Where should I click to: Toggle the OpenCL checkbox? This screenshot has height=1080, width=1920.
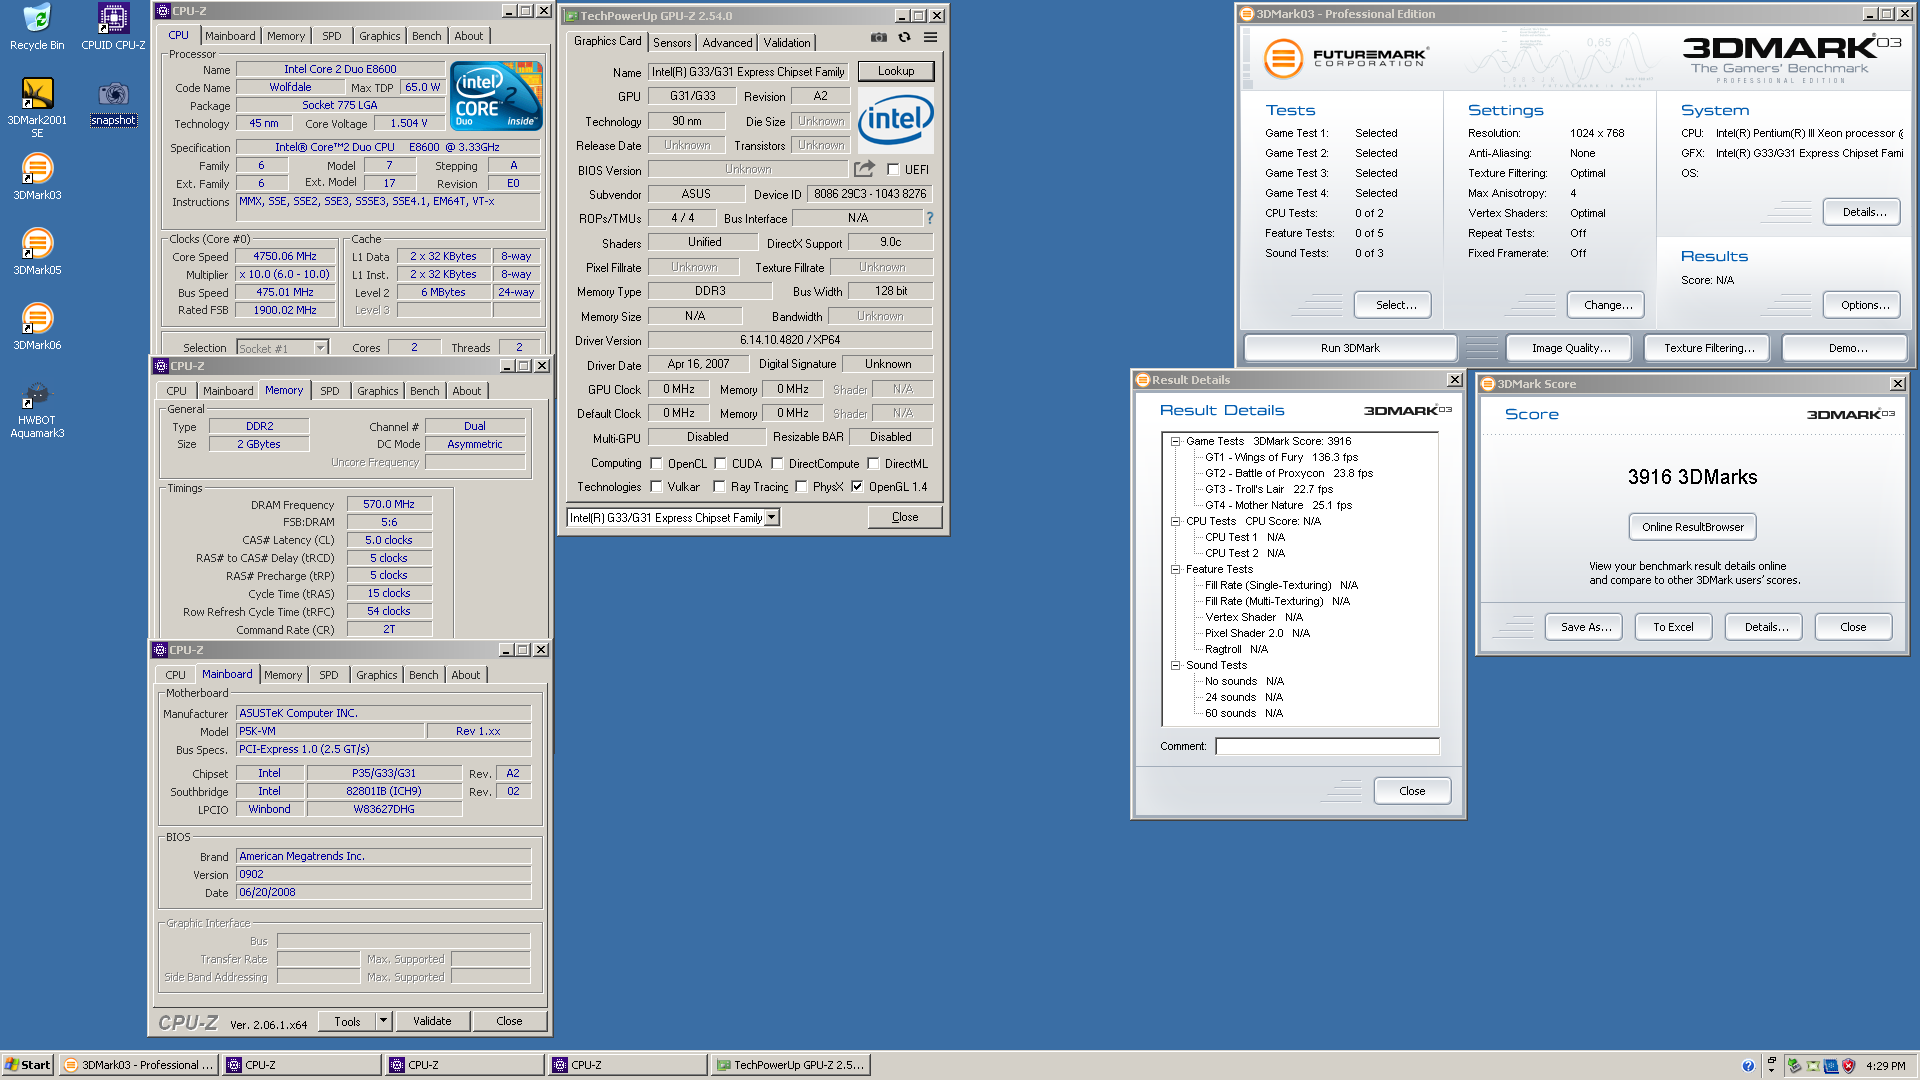656,464
